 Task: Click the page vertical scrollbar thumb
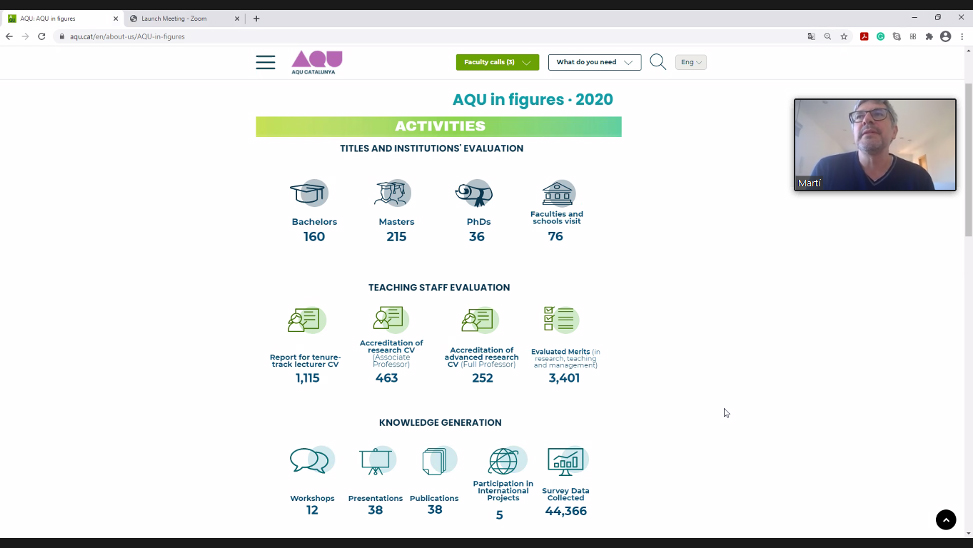pyautogui.click(x=968, y=159)
